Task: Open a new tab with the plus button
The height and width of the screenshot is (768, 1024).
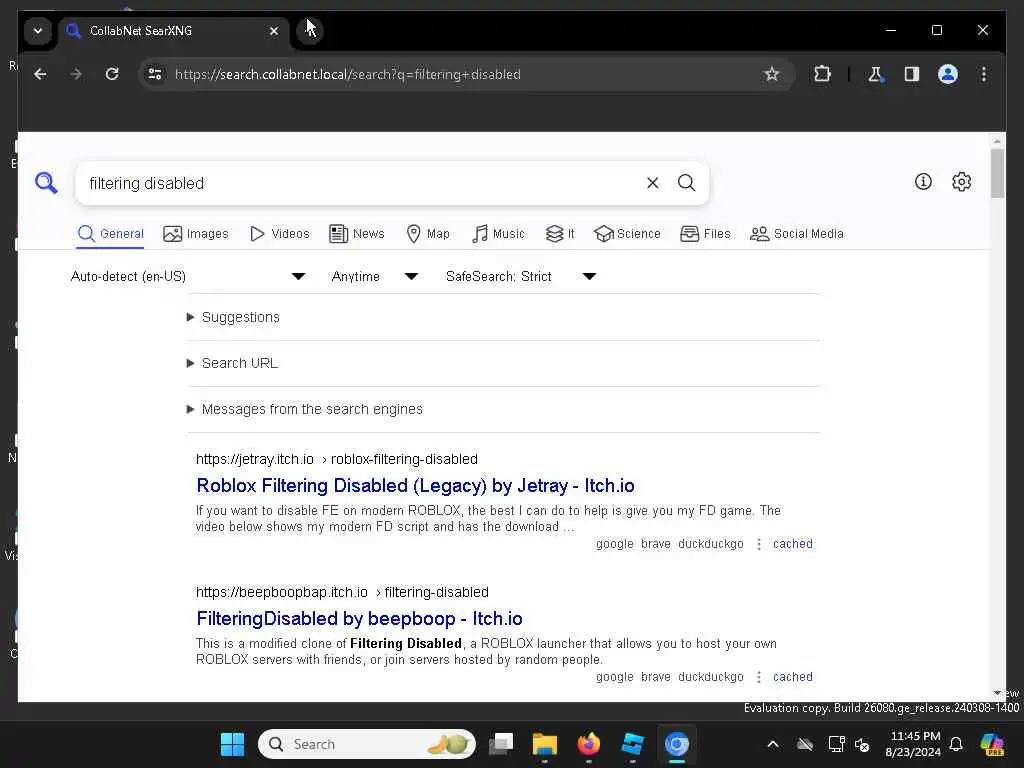Action: (x=310, y=31)
